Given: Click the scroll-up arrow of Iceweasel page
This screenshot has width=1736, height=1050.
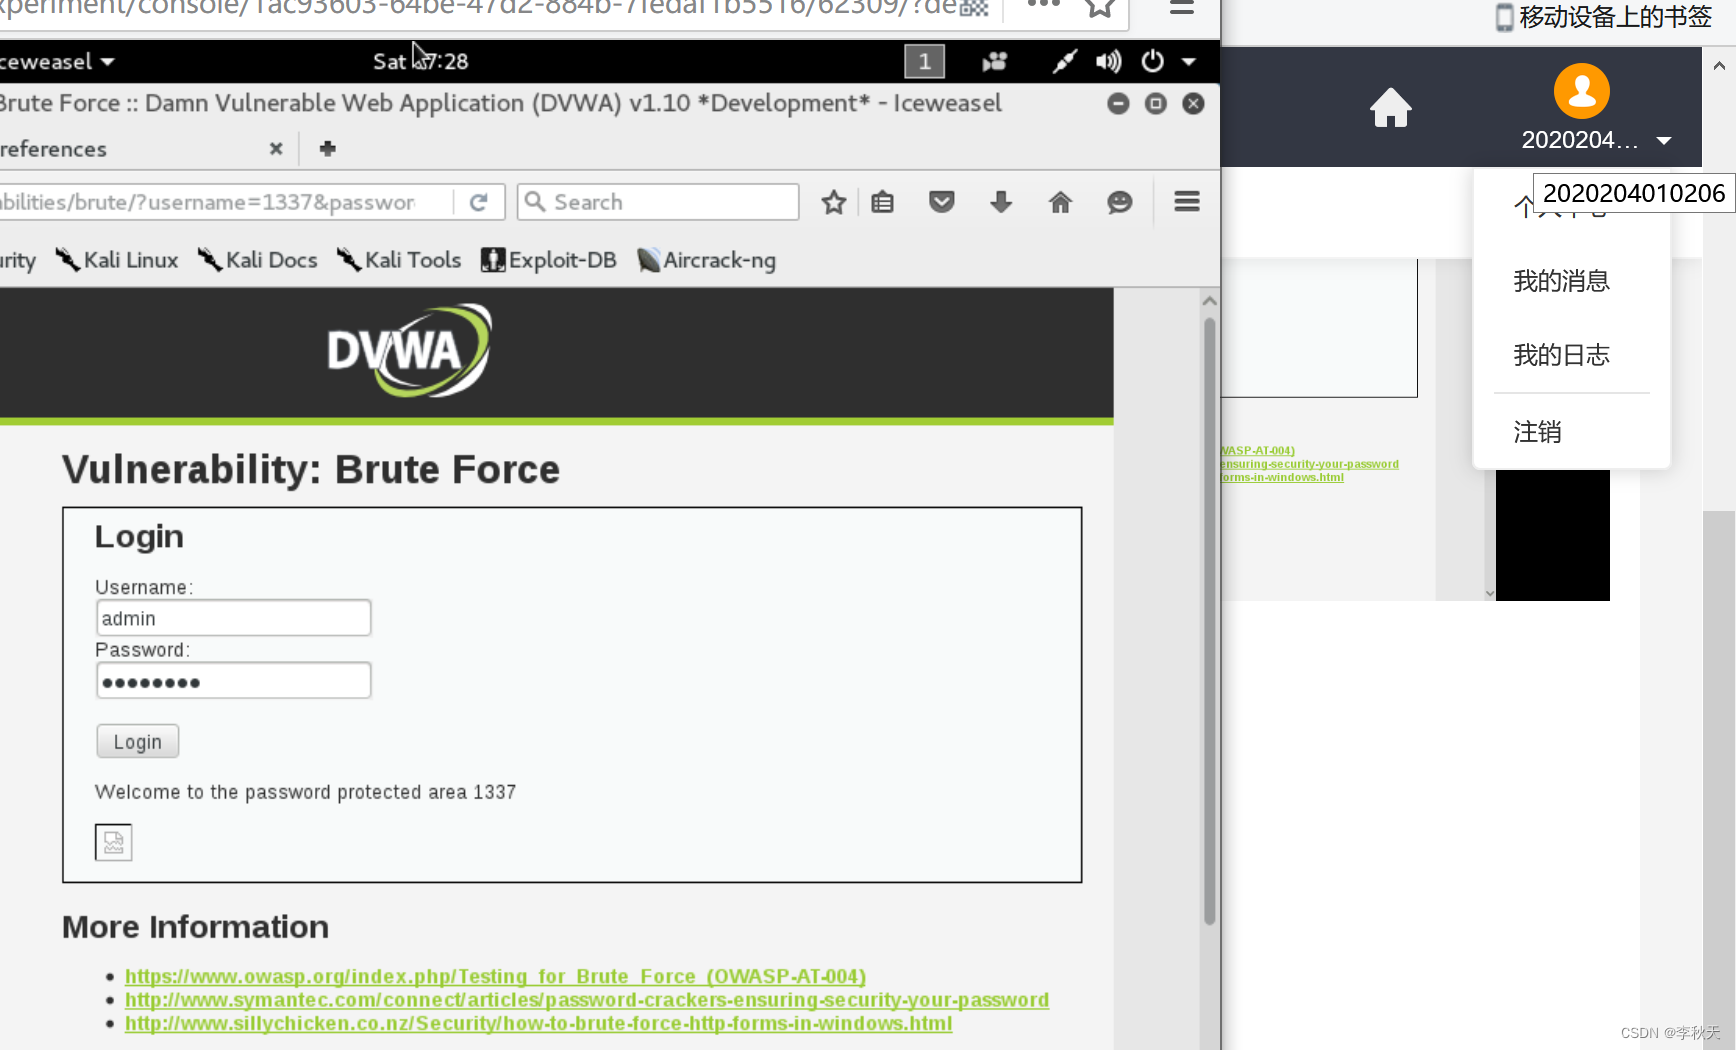Looking at the screenshot, I should 1209,301.
